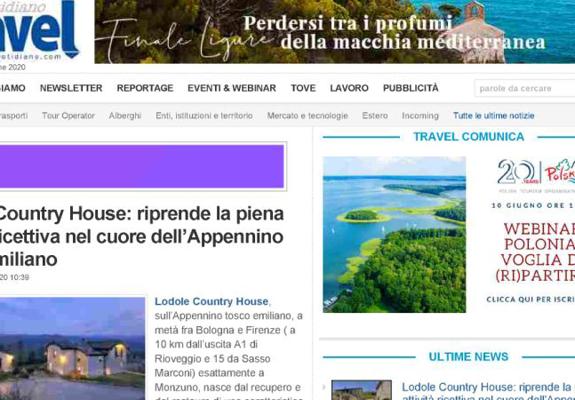This screenshot has width=575, height=400.
Task: Select the Incoming category
Action: click(420, 116)
